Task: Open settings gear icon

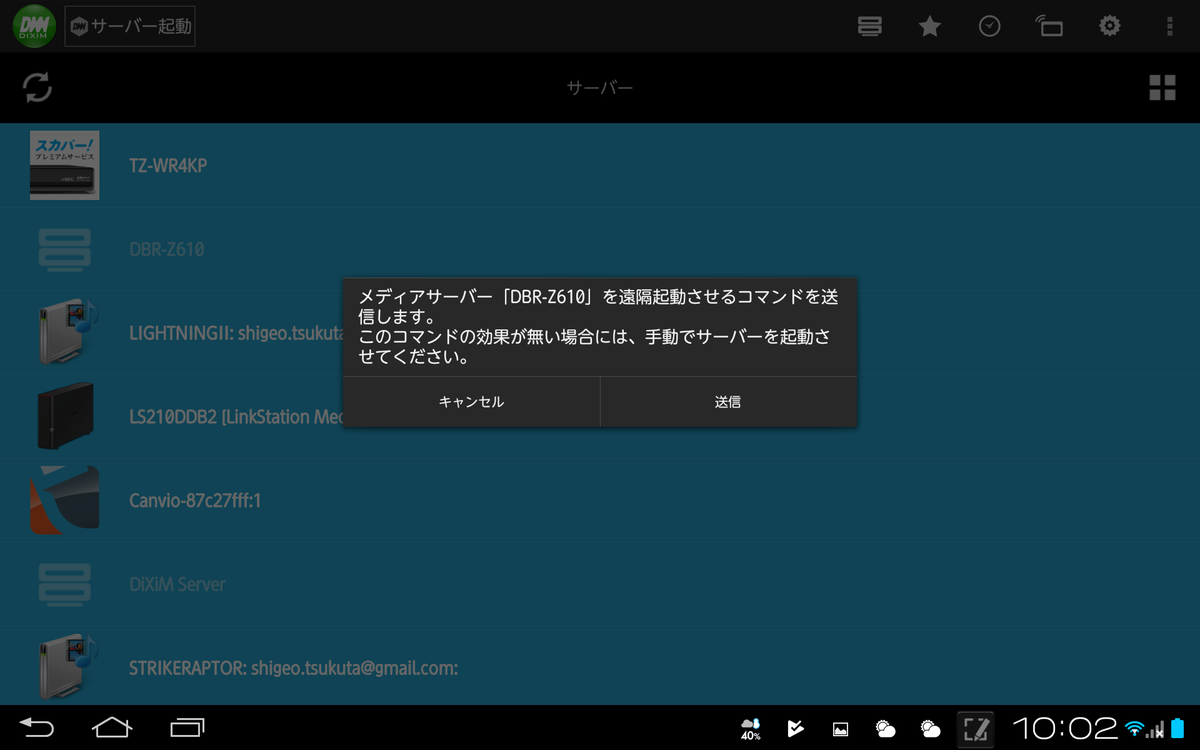Action: pos(1110,27)
